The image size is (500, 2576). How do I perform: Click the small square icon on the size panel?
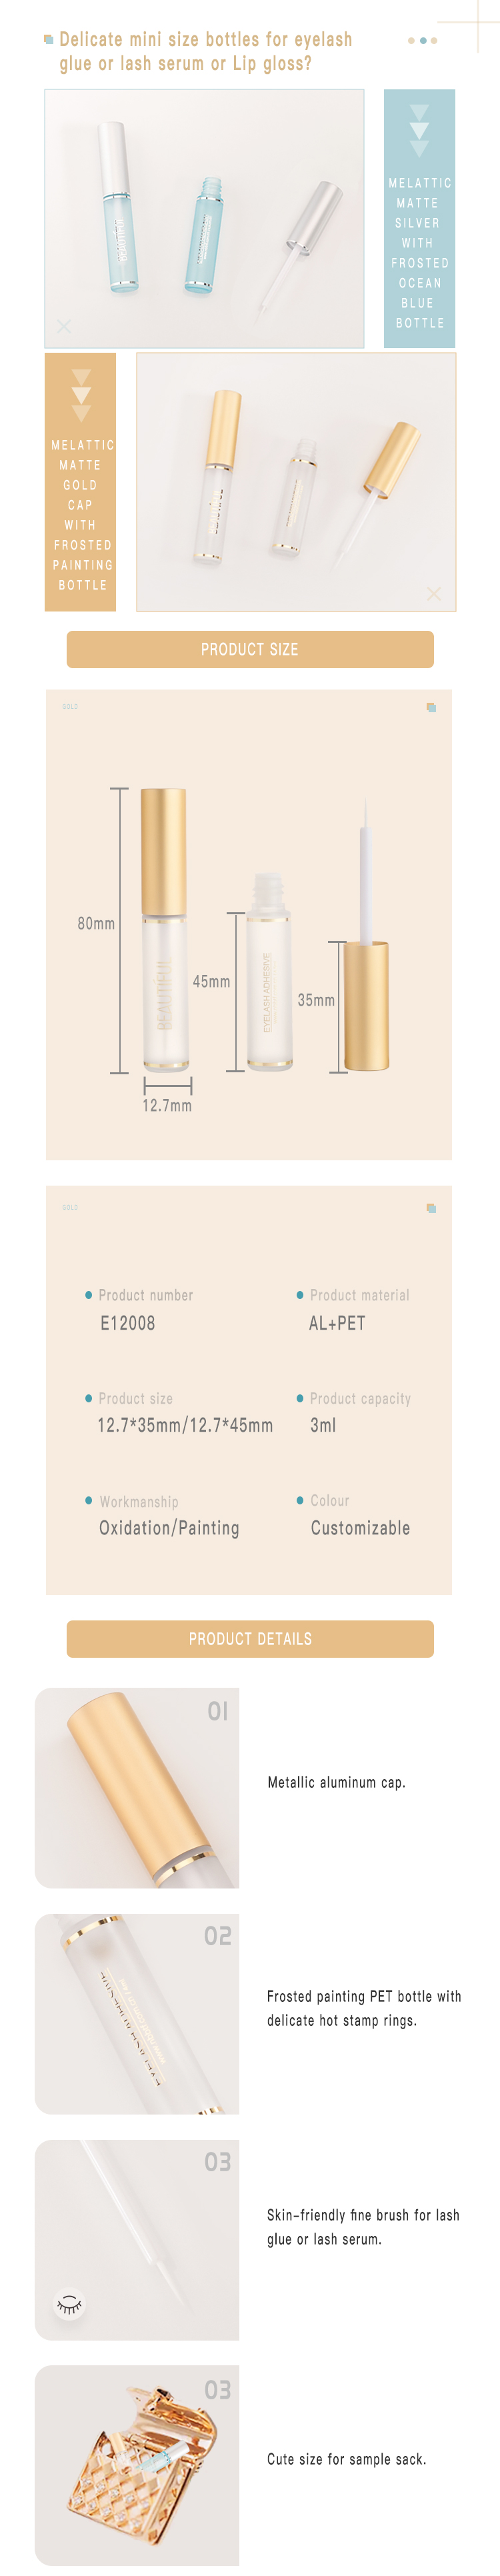[x=431, y=707]
